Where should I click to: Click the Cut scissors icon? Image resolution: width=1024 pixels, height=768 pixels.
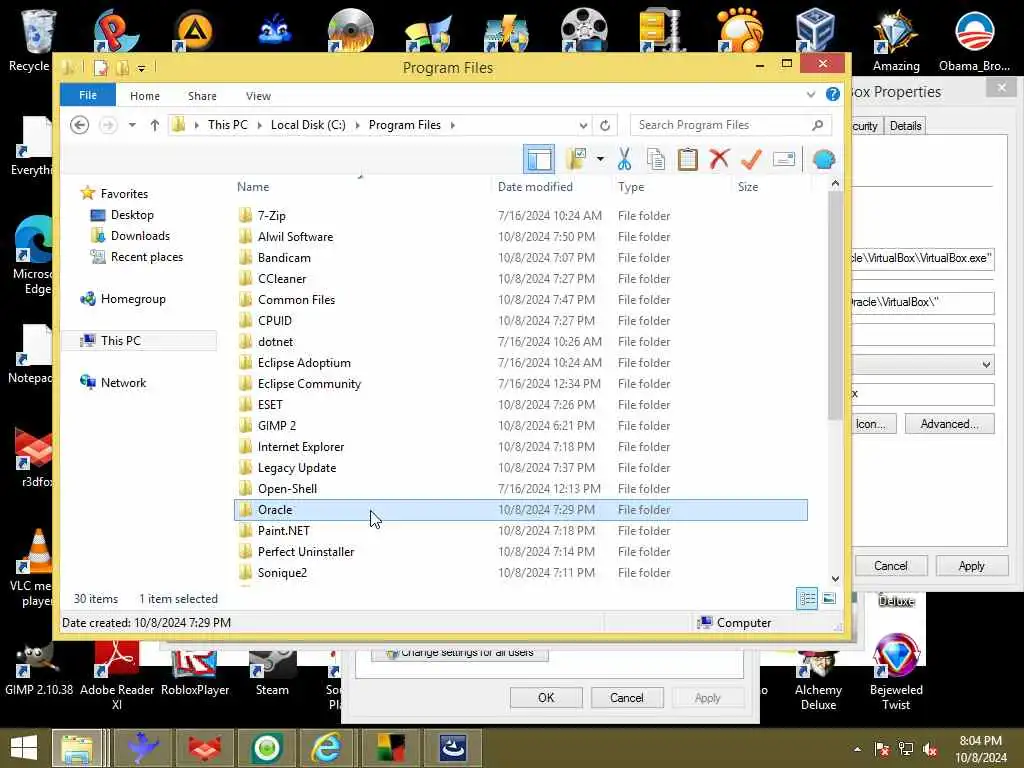[x=624, y=159]
